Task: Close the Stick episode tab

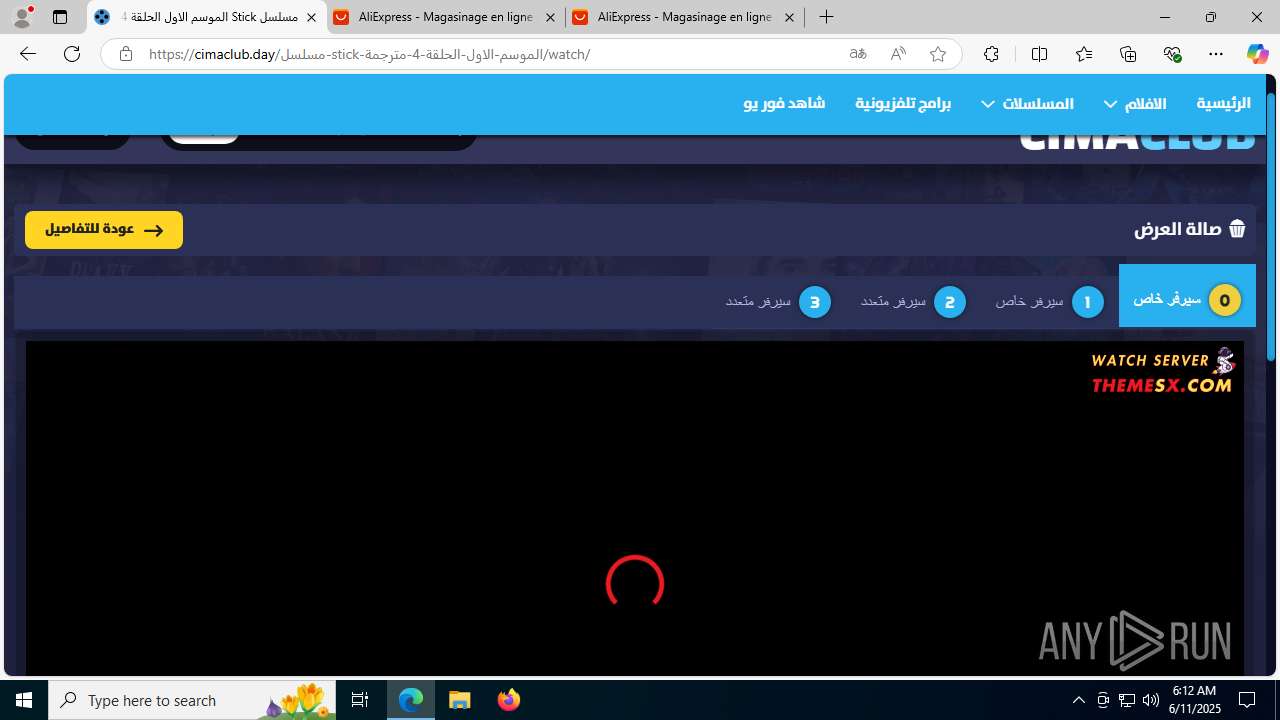Action: pos(311,17)
